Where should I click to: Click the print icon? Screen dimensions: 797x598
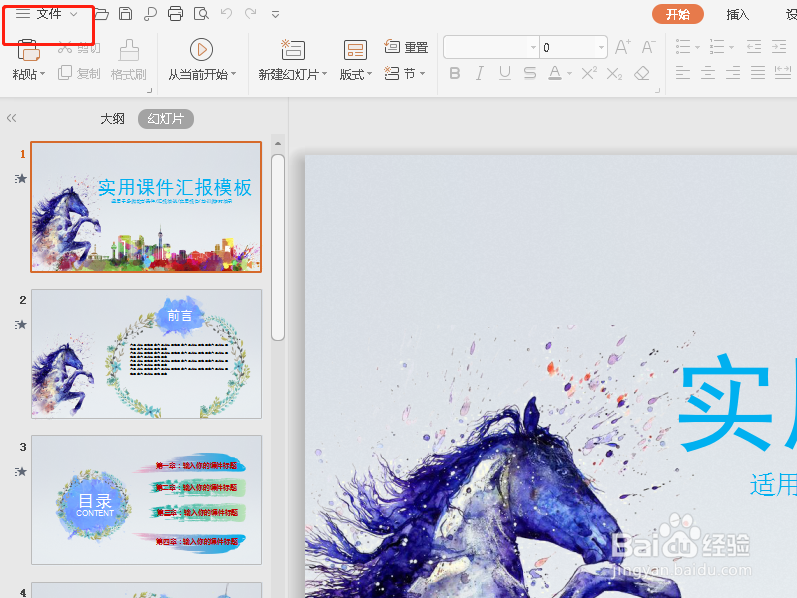175,14
